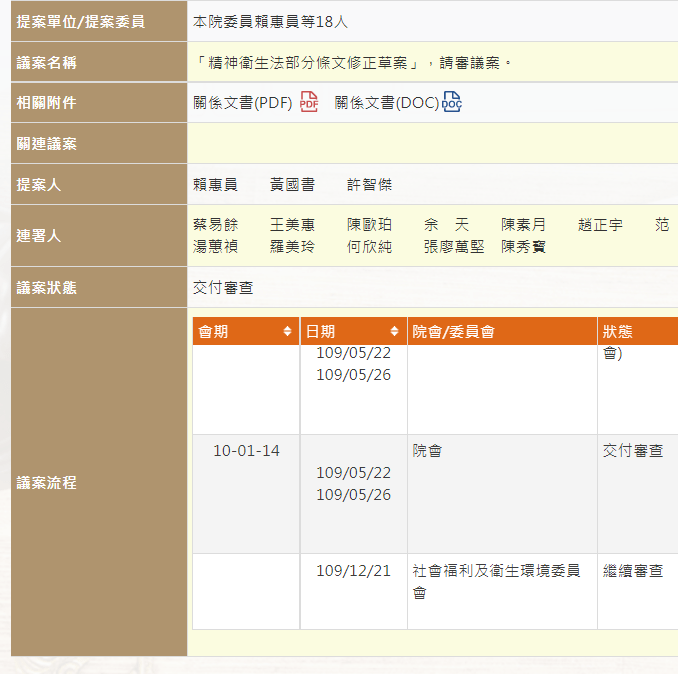Click the 相關附件 row label
The height and width of the screenshot is (674, 678).
coord(47,102)
